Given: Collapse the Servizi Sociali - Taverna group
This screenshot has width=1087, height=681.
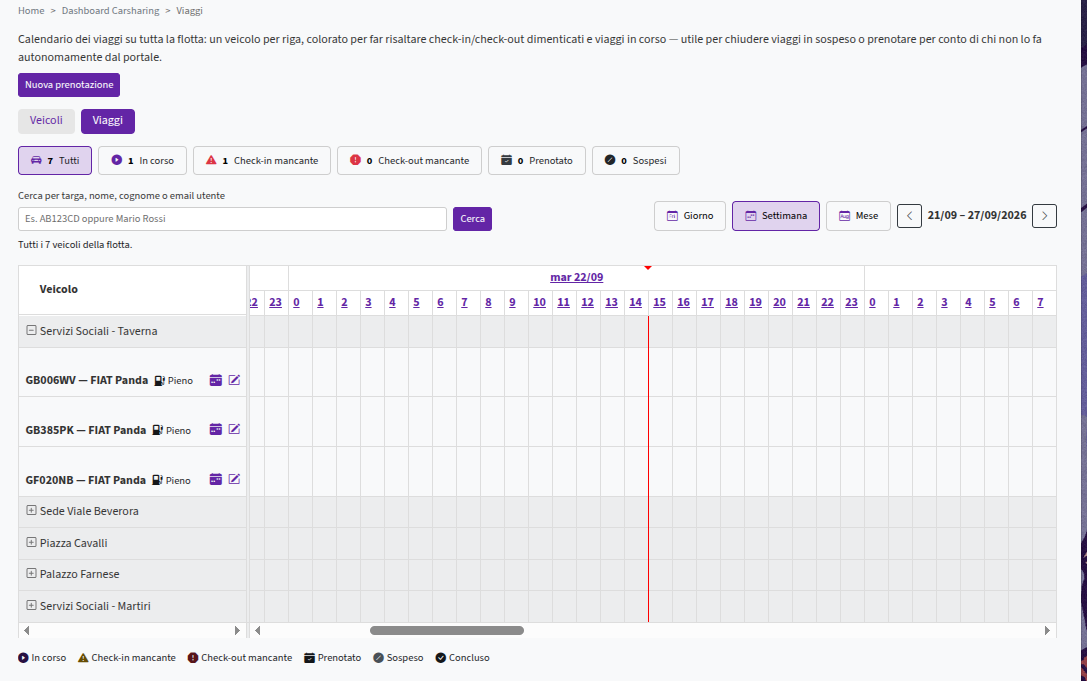Looking at the screenshot, I should click(31, 330).
